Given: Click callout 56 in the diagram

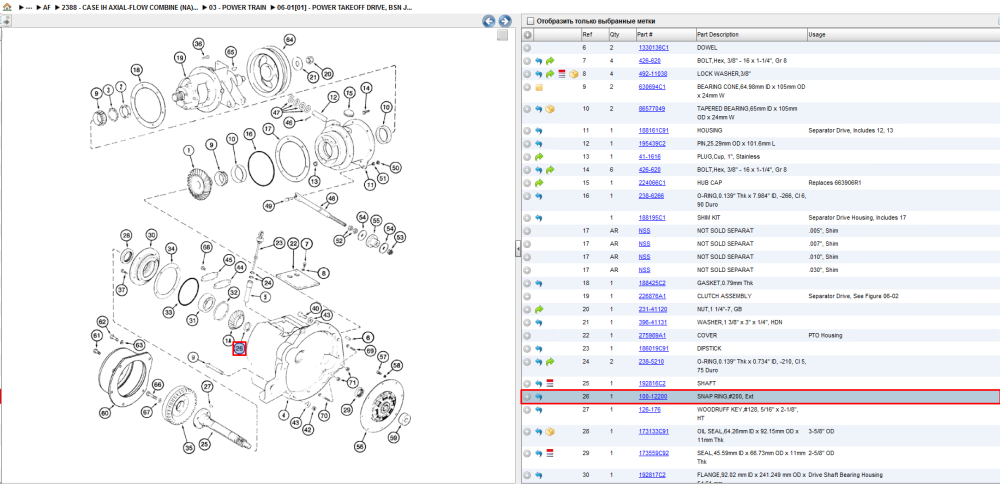Looking at the screenshot, I should tap(361, 447).
